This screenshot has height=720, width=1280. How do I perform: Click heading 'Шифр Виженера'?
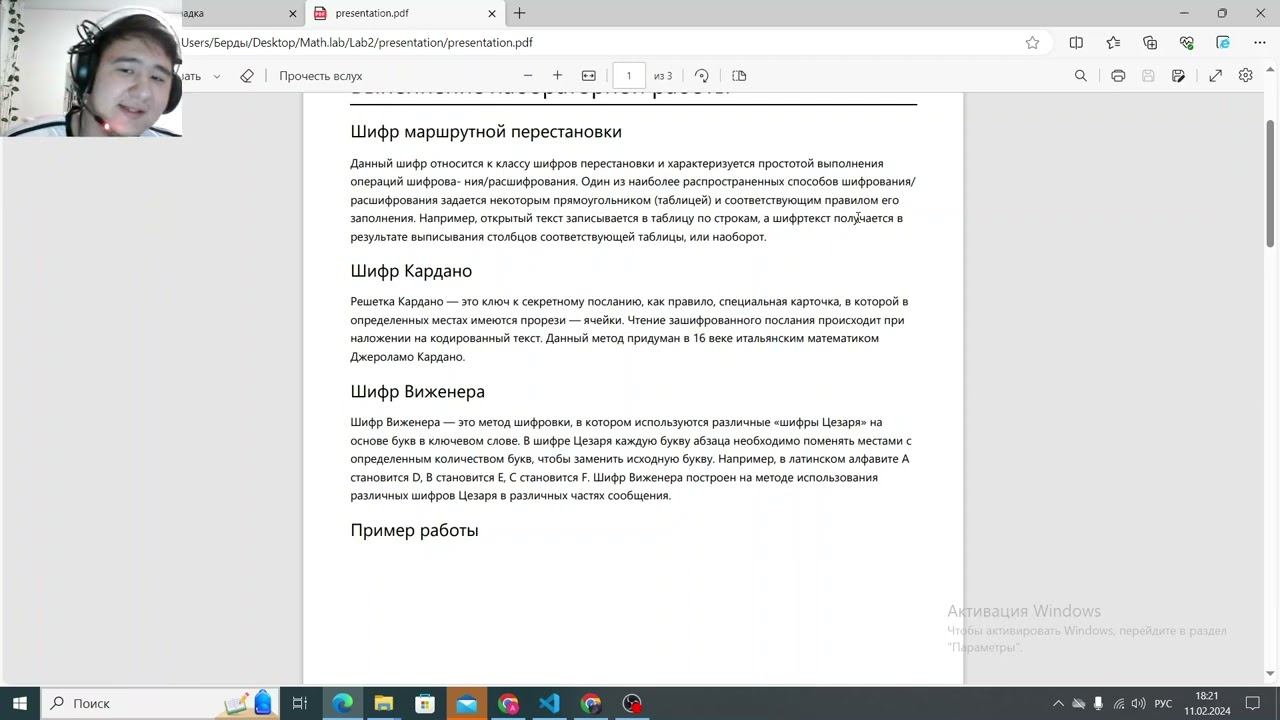tap(417, 392)
